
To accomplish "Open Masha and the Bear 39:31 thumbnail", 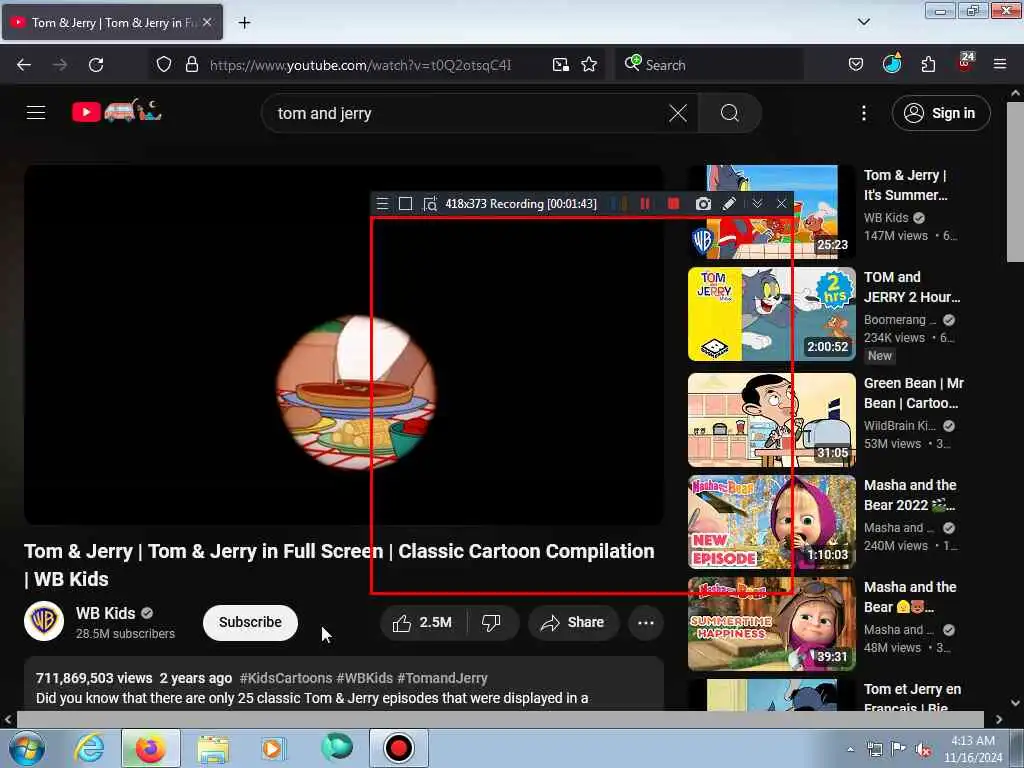I will [771, 624].
